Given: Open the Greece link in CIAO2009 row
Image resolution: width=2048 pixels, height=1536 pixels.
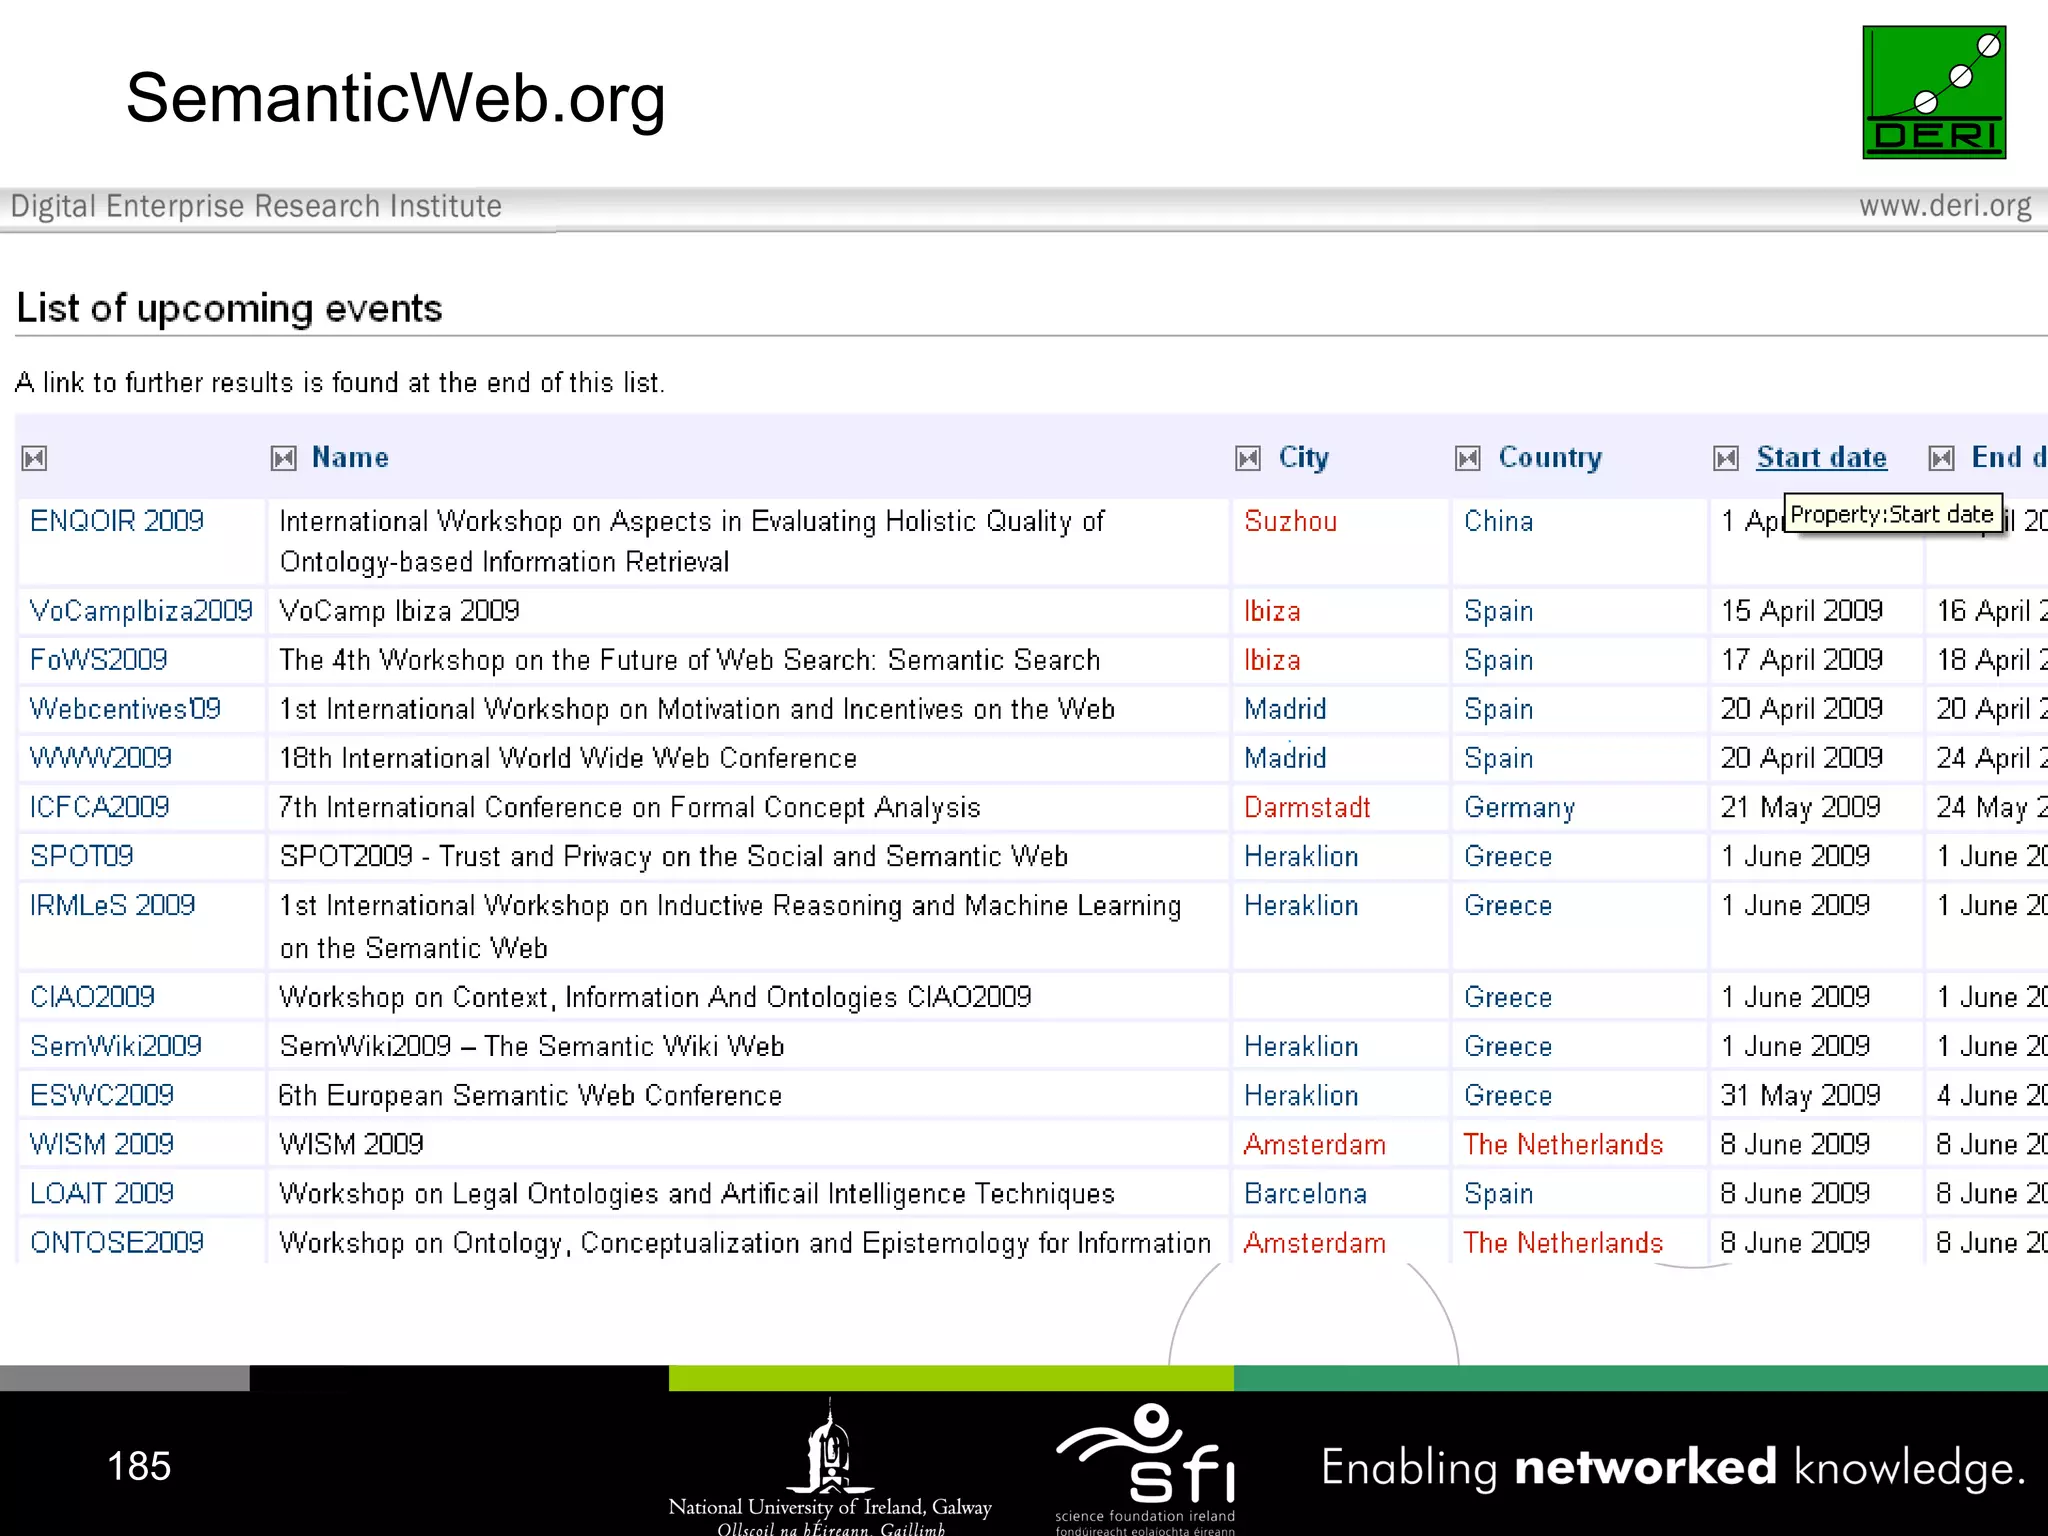Looking at the screenshot, I should coord(1508,997).
